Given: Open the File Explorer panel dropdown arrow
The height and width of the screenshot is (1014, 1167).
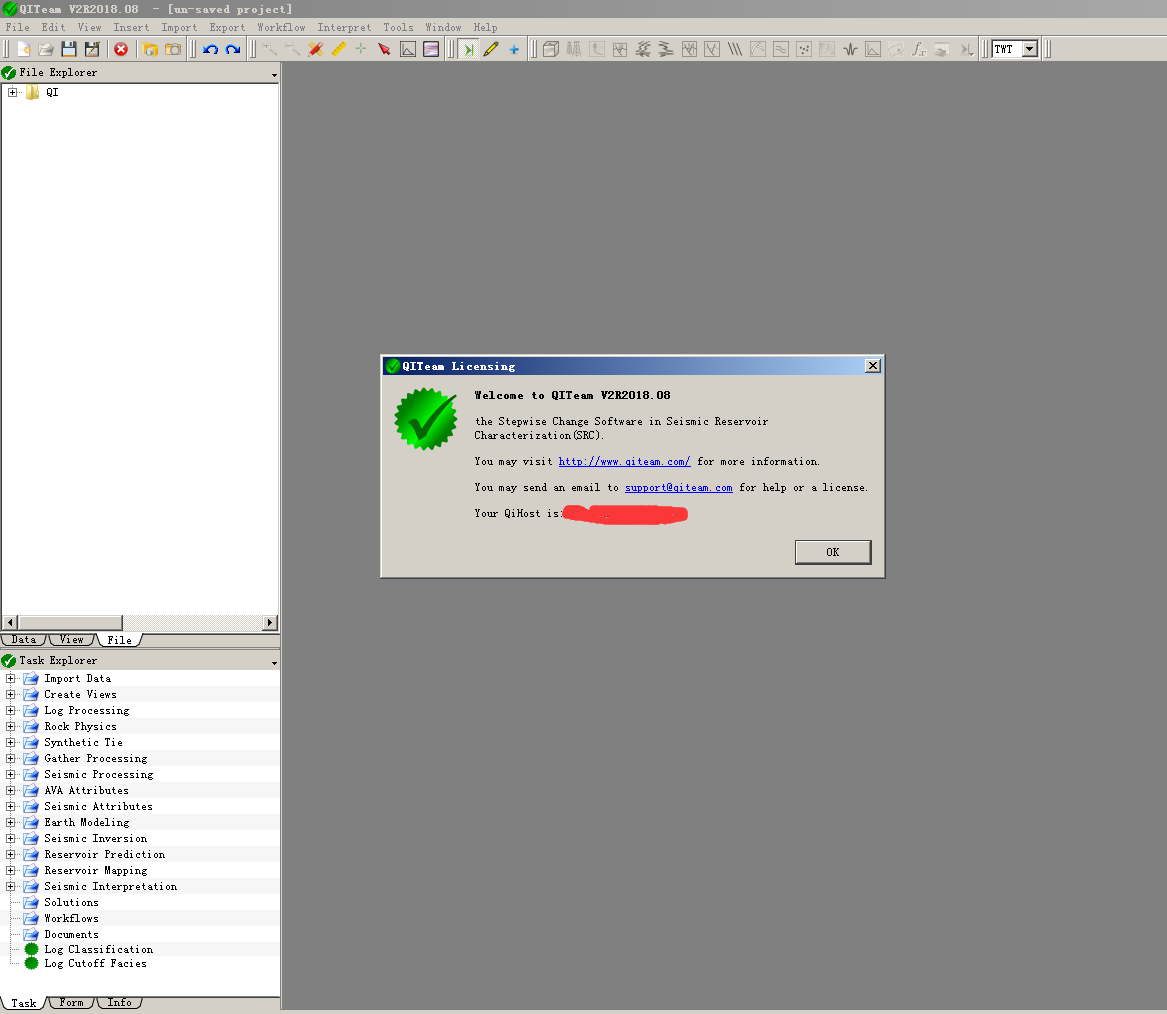Looking at the screenshot, I should click(x=274, y=74).
